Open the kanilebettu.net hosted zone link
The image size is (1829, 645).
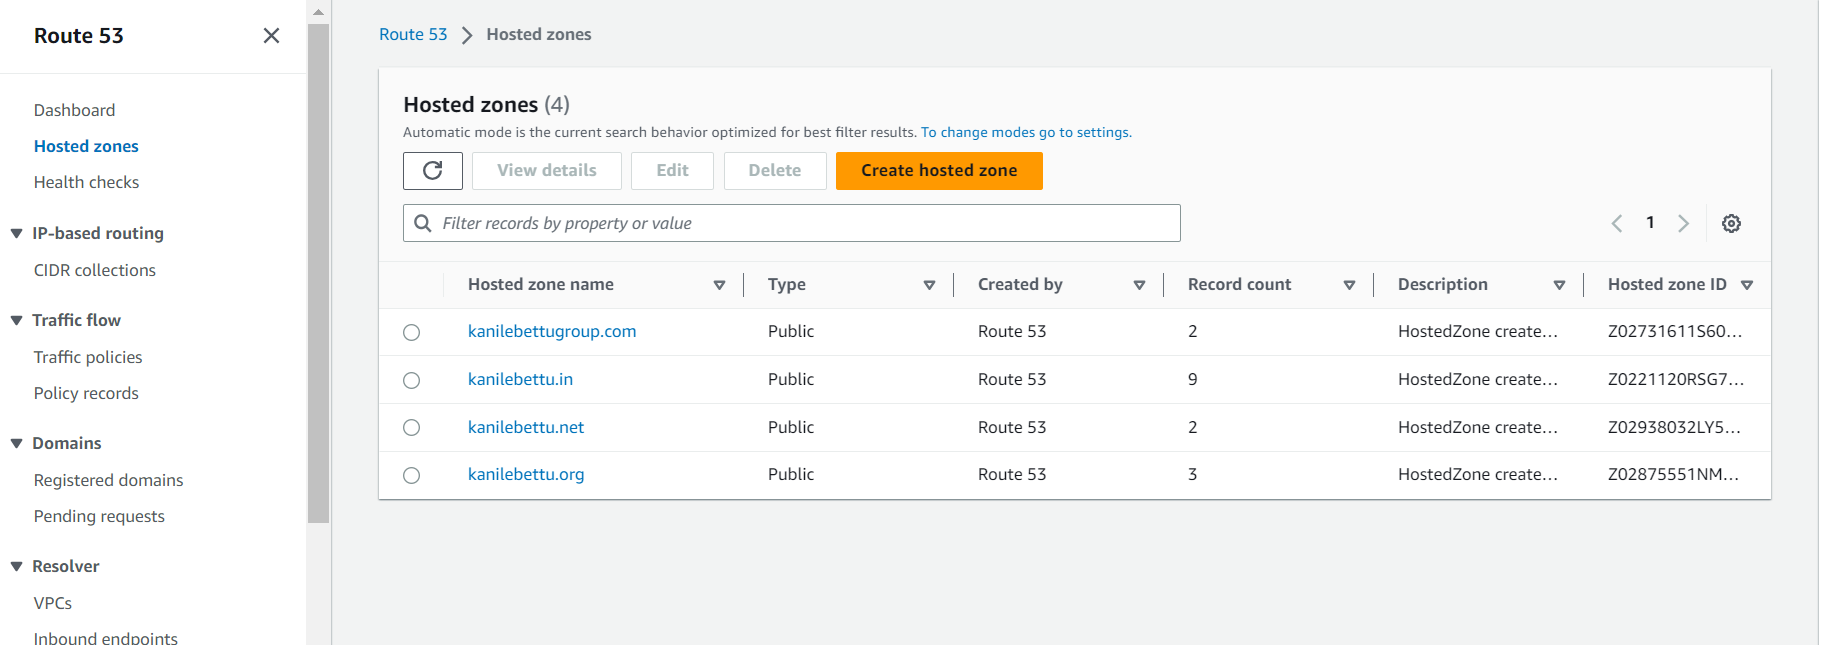[x=526, y=427]
